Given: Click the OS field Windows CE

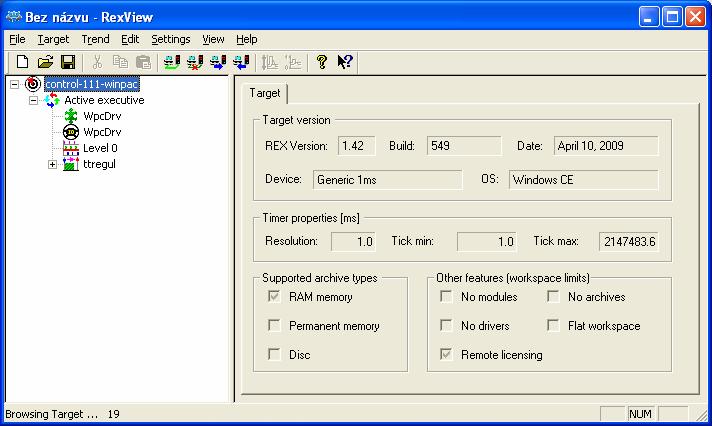Looking at the screenshot, I should pos(583,179).
